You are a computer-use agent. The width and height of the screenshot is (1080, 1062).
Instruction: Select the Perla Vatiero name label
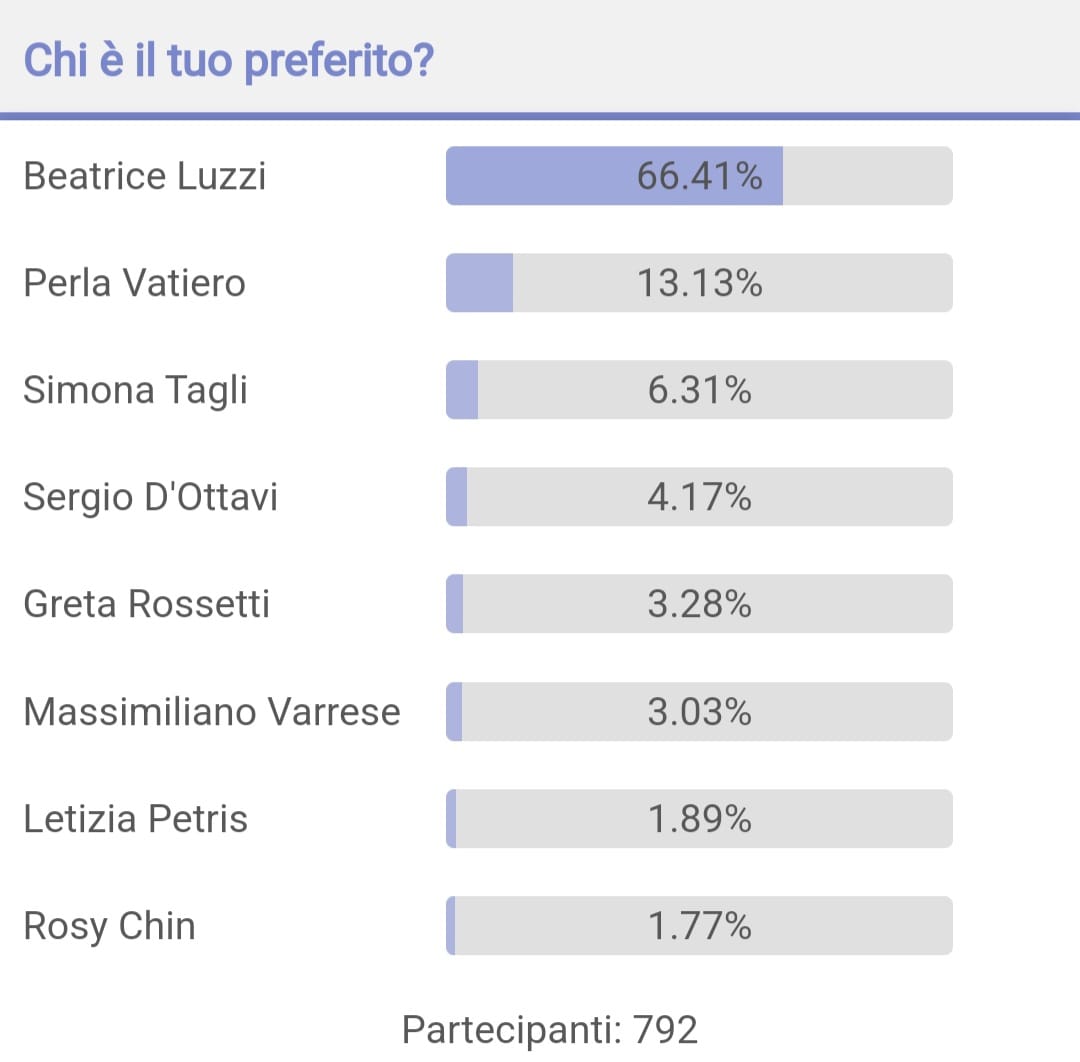click(x=134, y=283)
